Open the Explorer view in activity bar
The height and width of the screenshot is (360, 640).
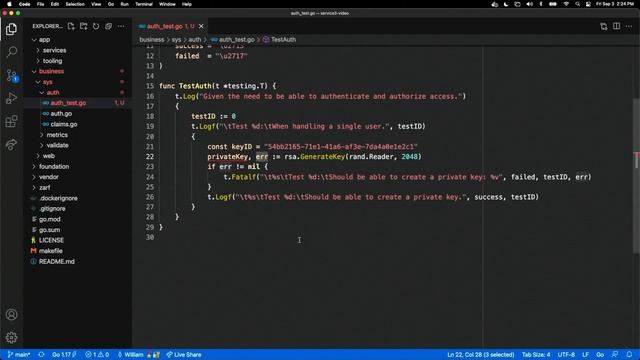(11, 29)
